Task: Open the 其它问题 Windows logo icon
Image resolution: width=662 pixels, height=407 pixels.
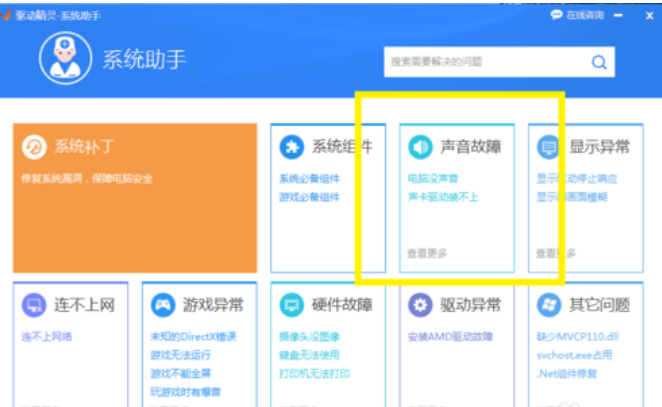Action: (548, 304)
